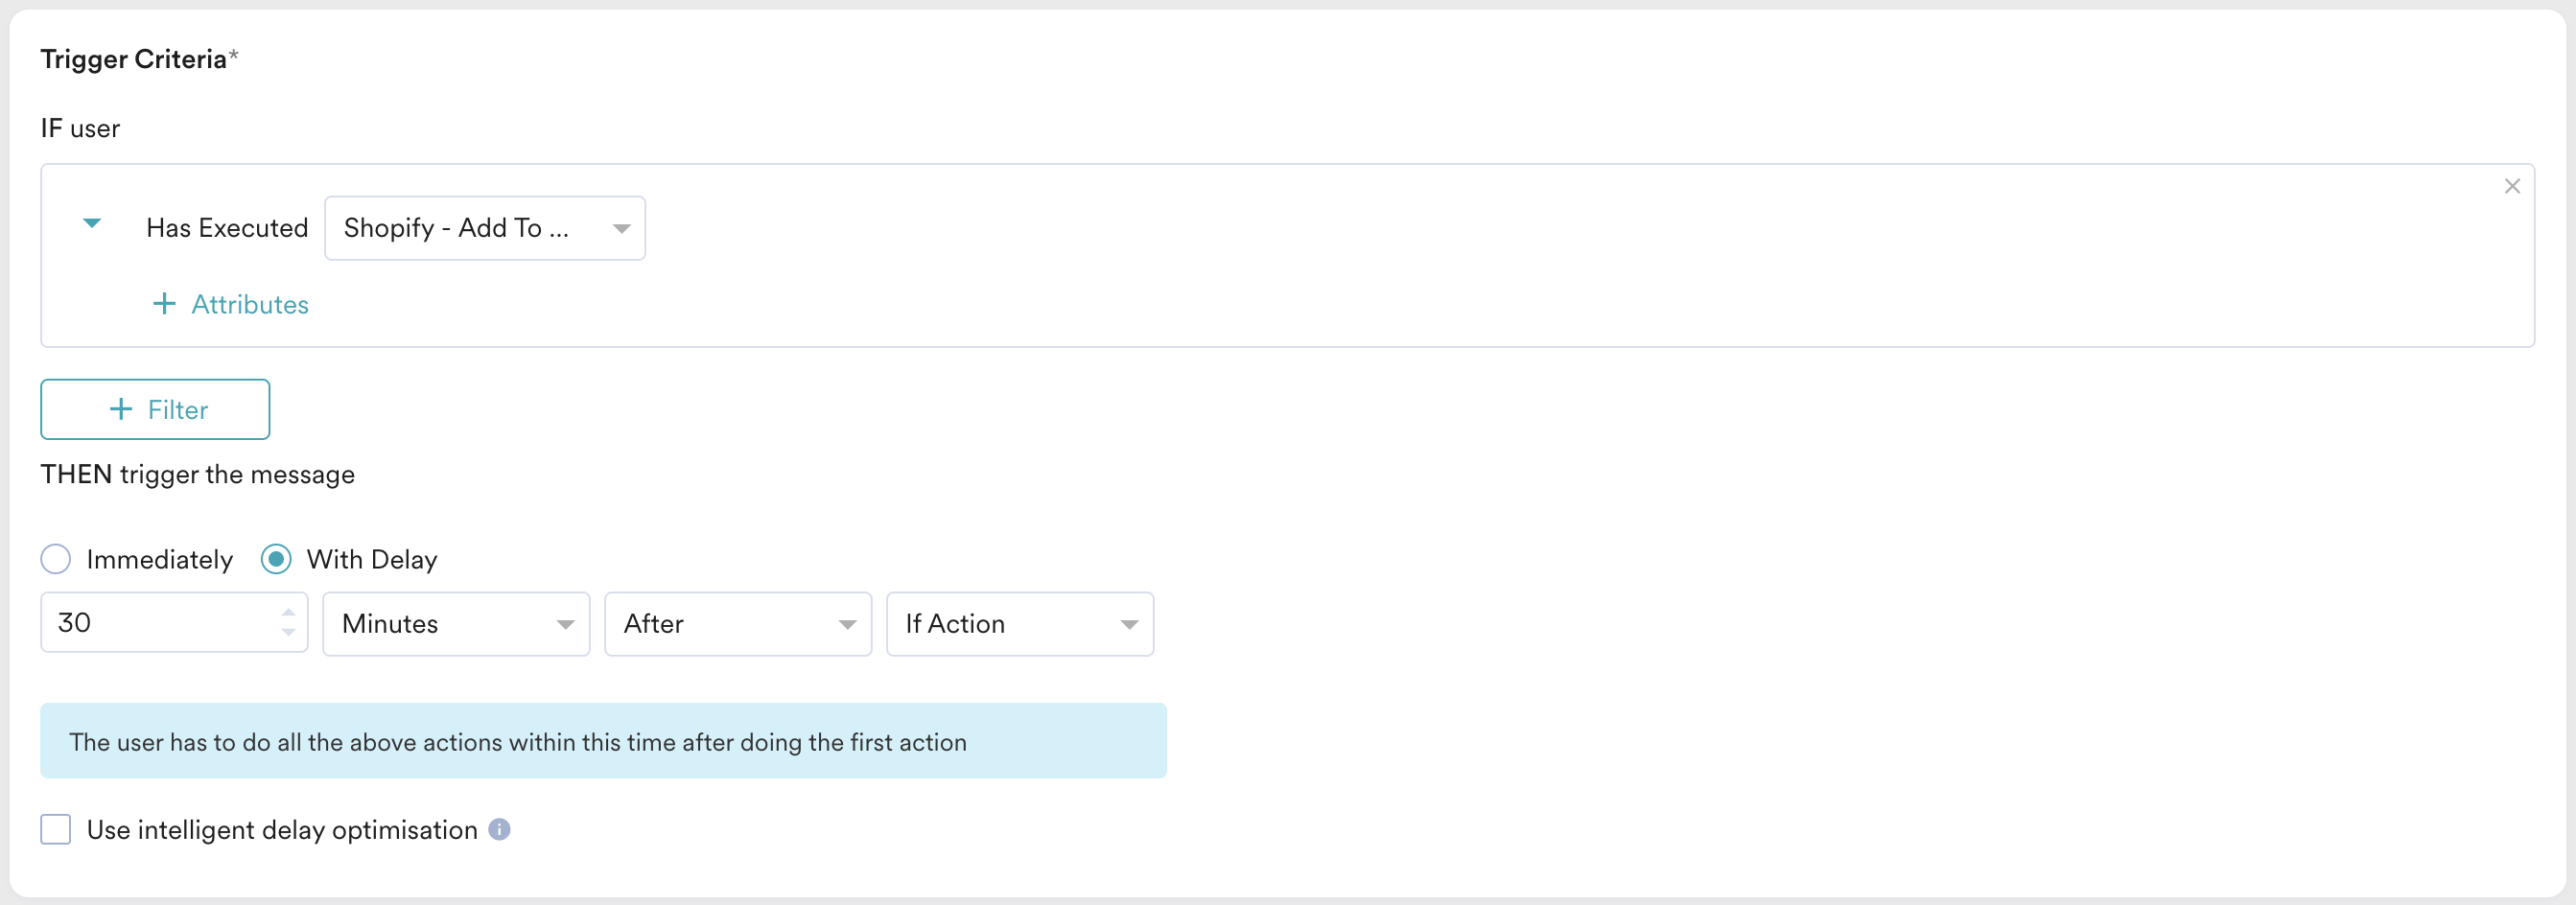
Task: Decrease the delay value with down arrow
Action: point(288,633)
